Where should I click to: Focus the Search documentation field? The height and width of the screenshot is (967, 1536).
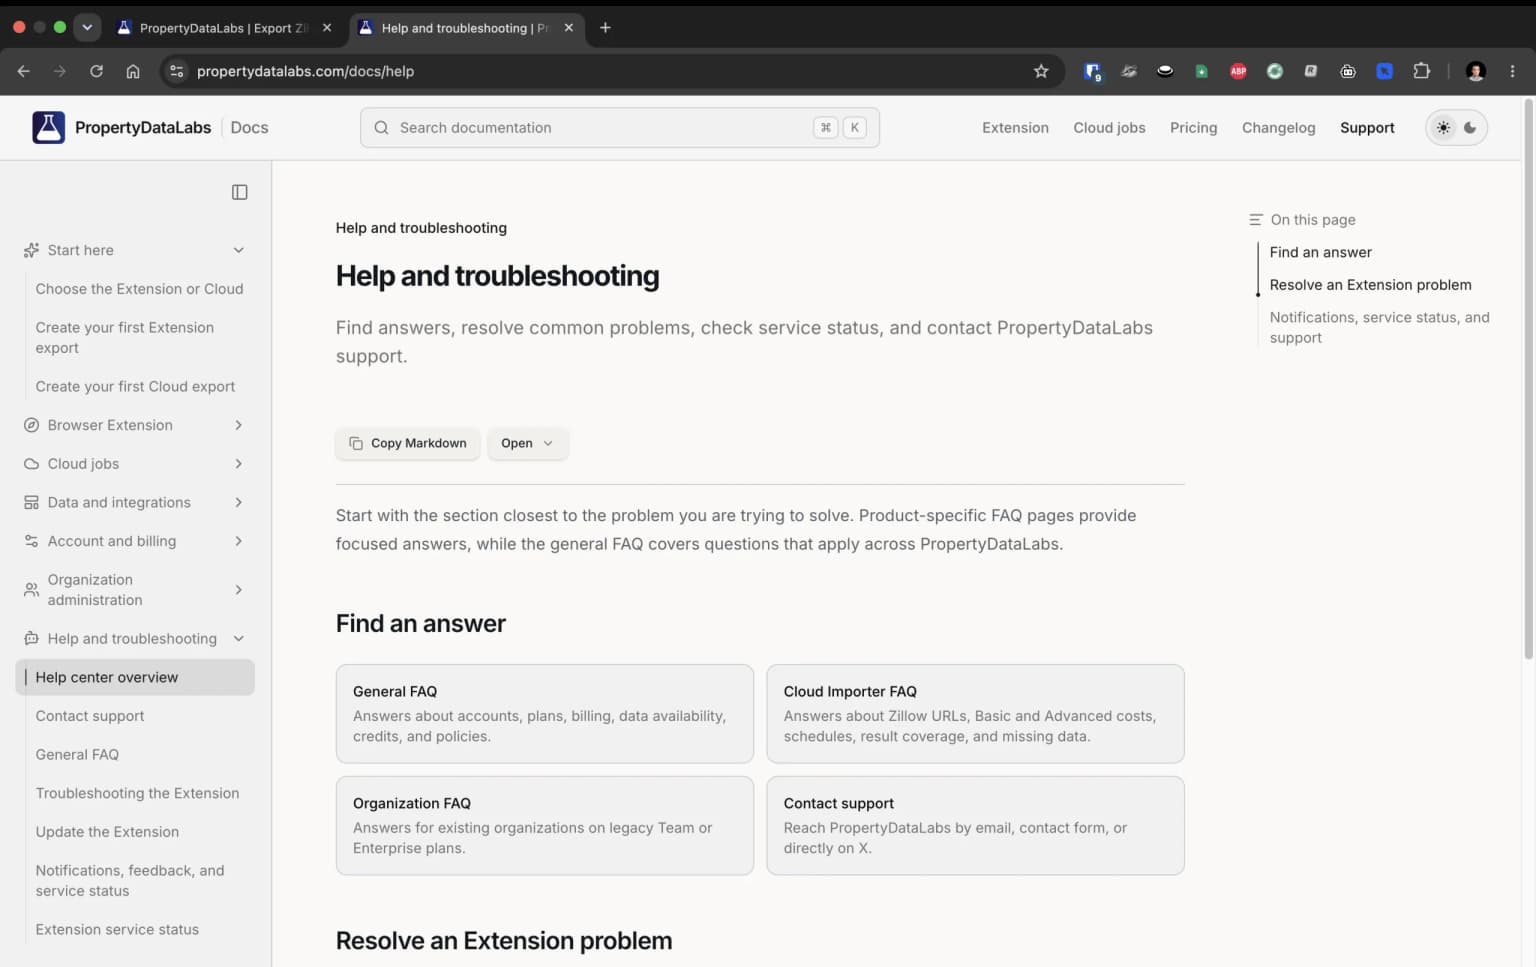[620, 128]
